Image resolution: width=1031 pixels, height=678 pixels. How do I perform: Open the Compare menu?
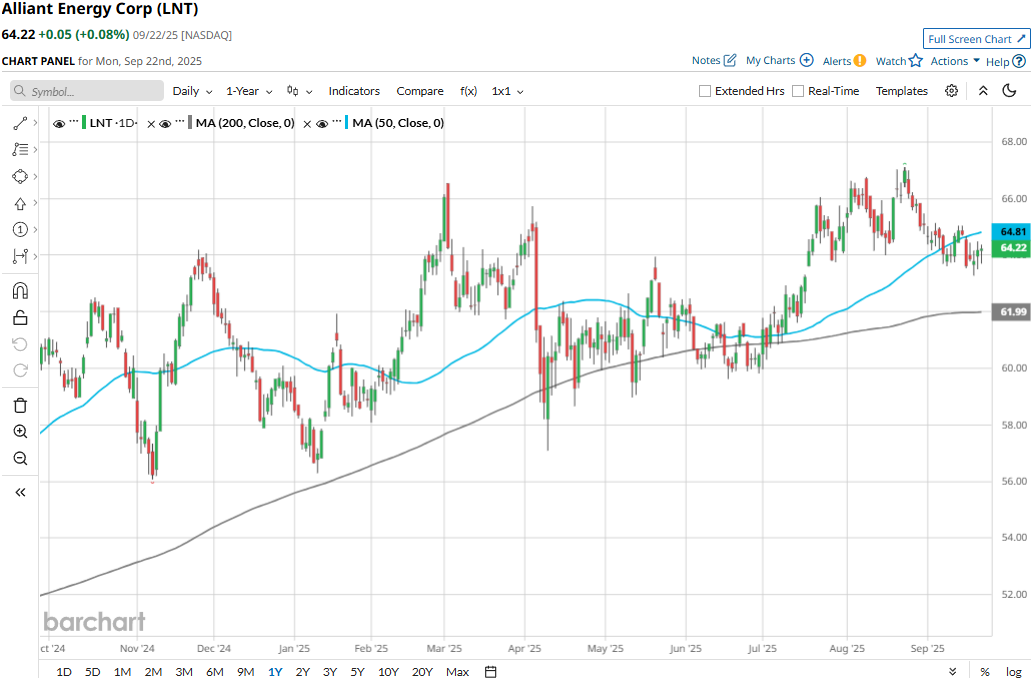pos(420,91)
